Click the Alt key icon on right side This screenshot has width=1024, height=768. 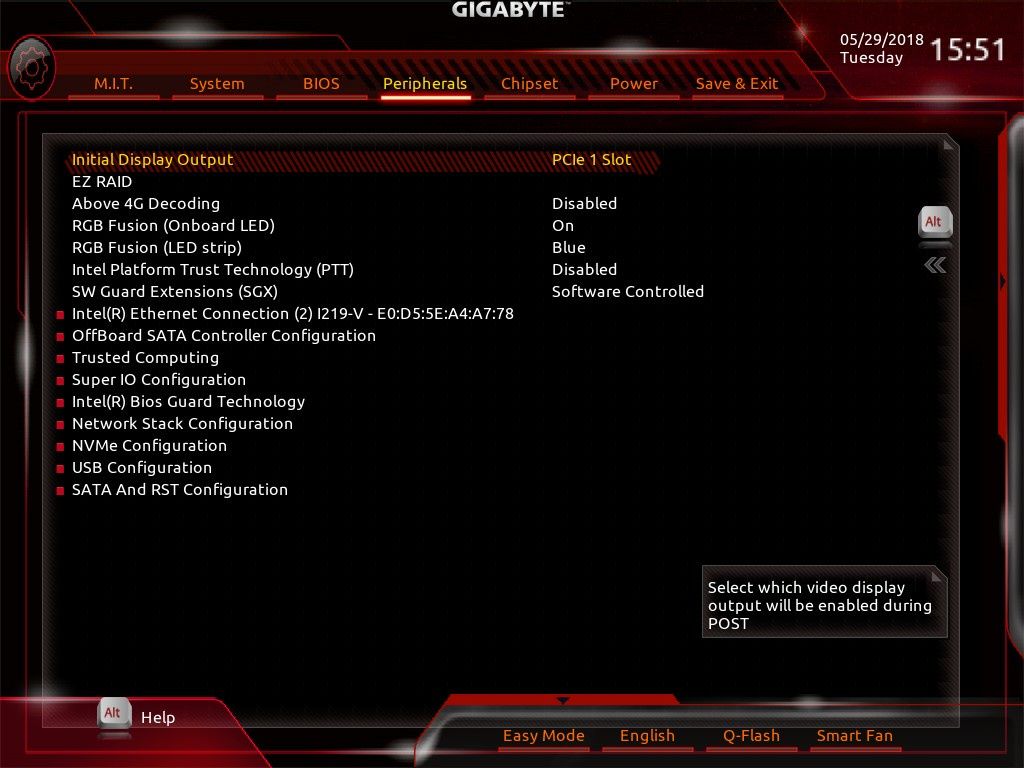(935, 223)
